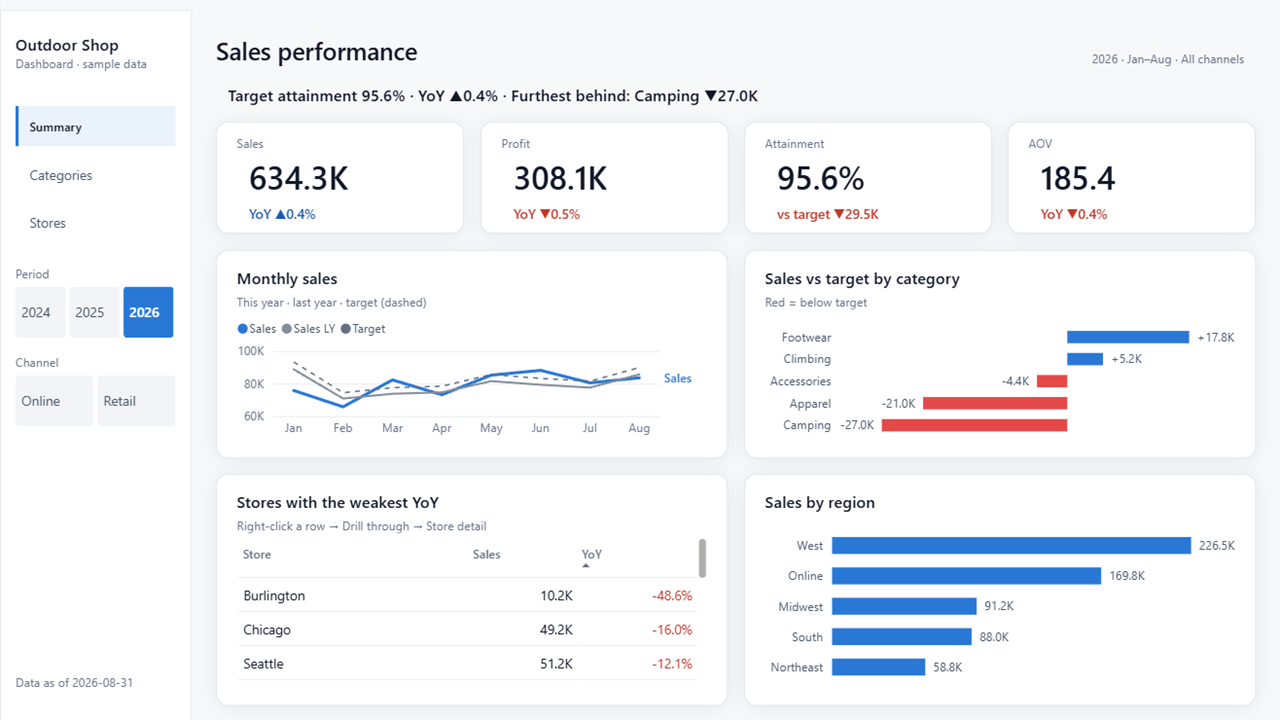Image resolution: width=1280 pixels, height=720 pixels.
Task: Click the YoY sort arrow icon
Action: click(x=586, y=566)
